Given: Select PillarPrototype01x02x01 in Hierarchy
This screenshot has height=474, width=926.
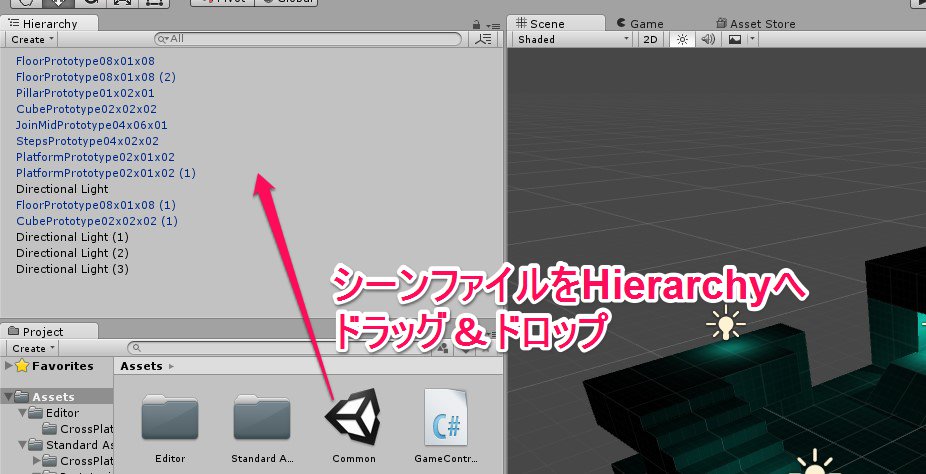Looking at the screenshot, I should [85, 93].
